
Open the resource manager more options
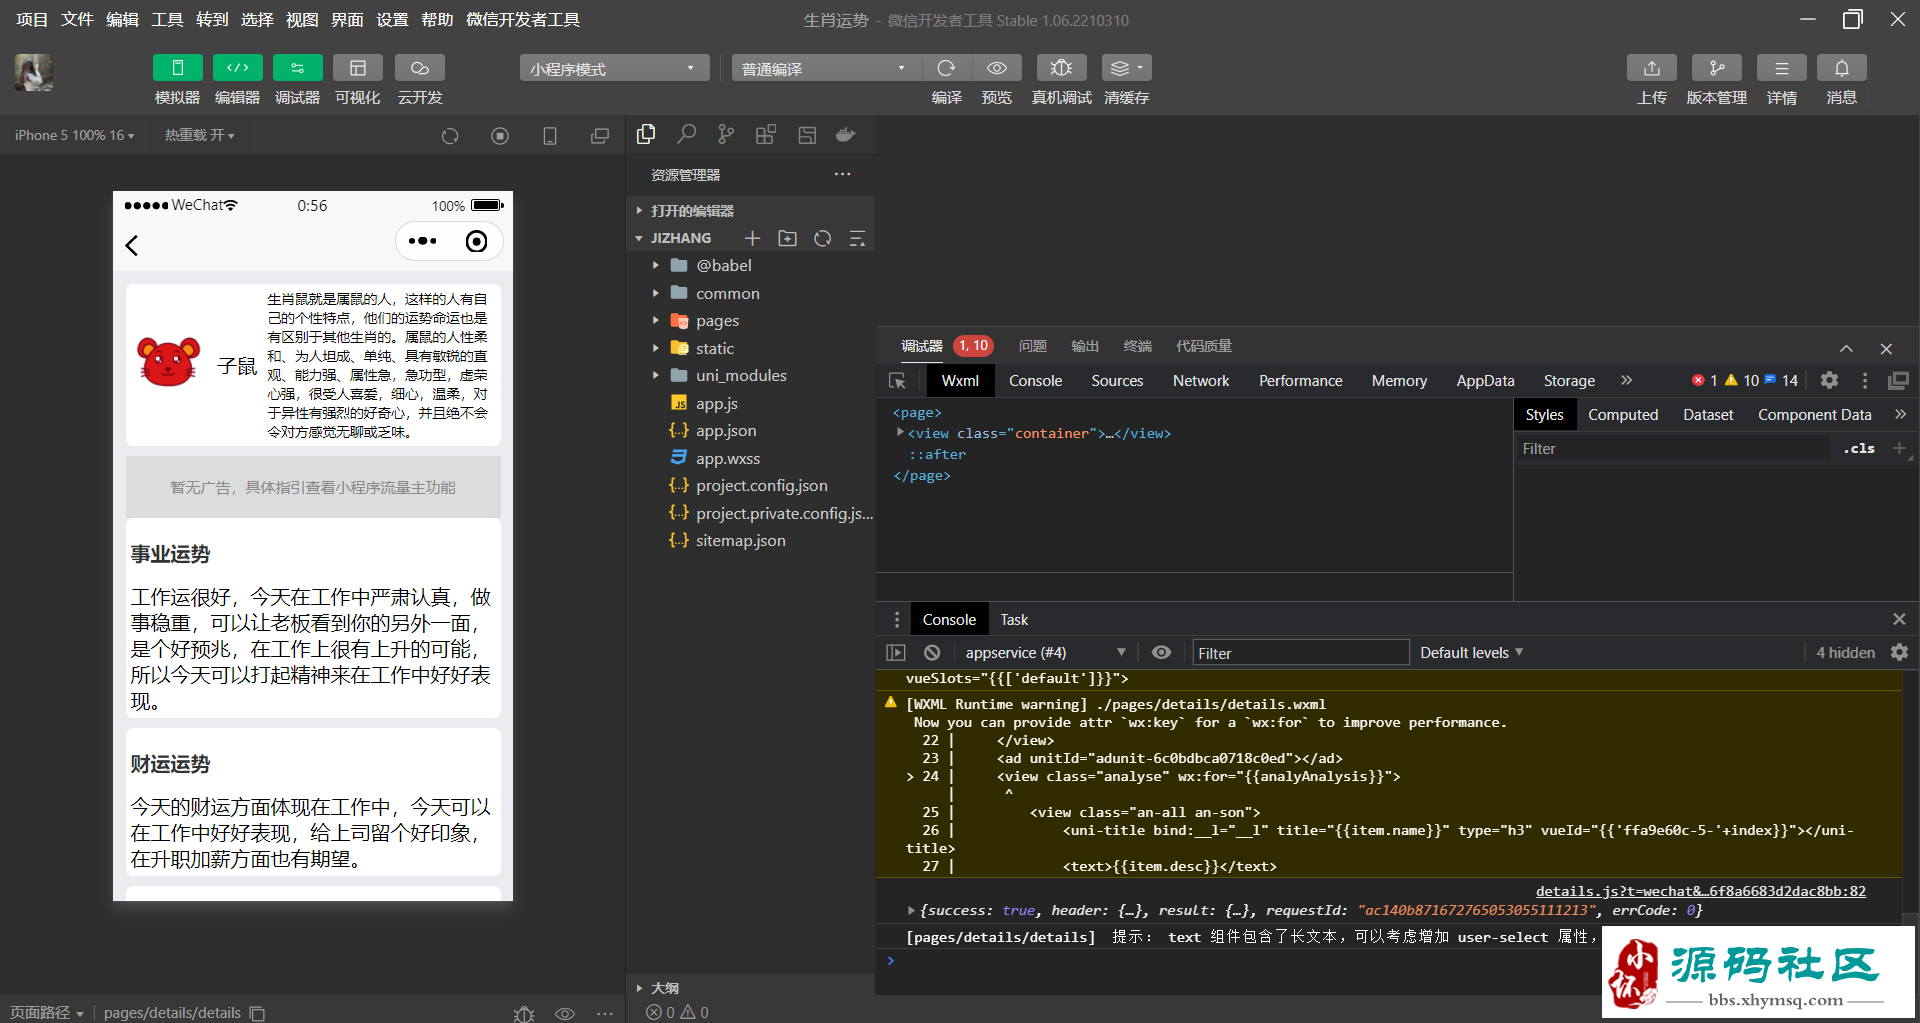843,174
